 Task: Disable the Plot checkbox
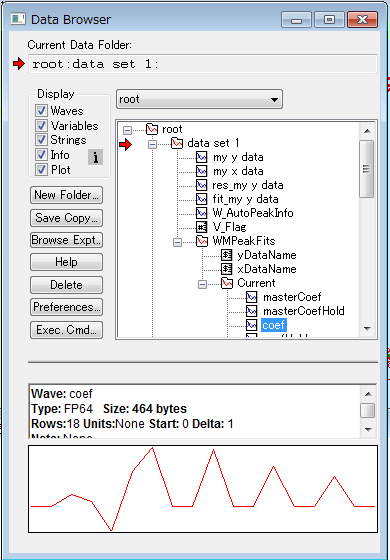(41, 170)
